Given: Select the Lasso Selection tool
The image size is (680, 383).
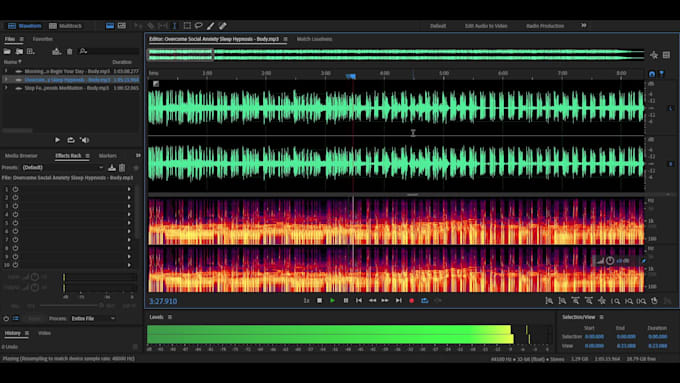Looking at the screenshot, I should pos(199,26).
